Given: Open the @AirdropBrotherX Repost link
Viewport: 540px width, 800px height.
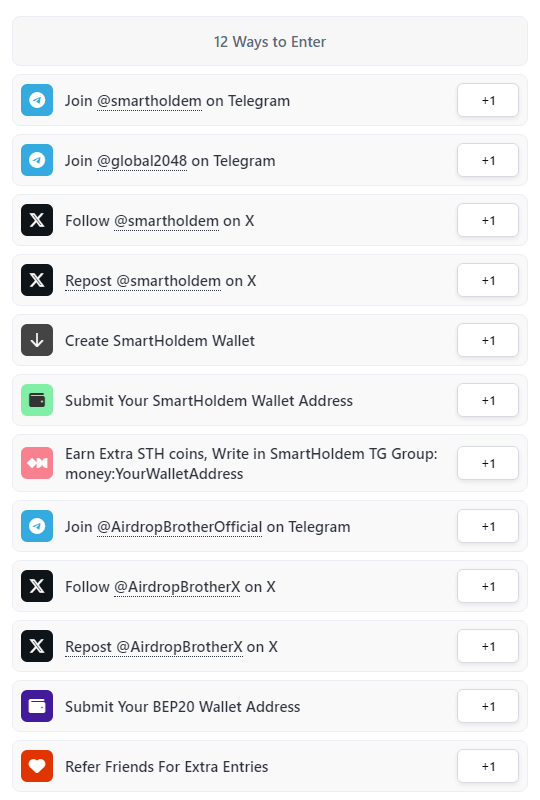Looking at the screenshot, I should pos(154,647).
